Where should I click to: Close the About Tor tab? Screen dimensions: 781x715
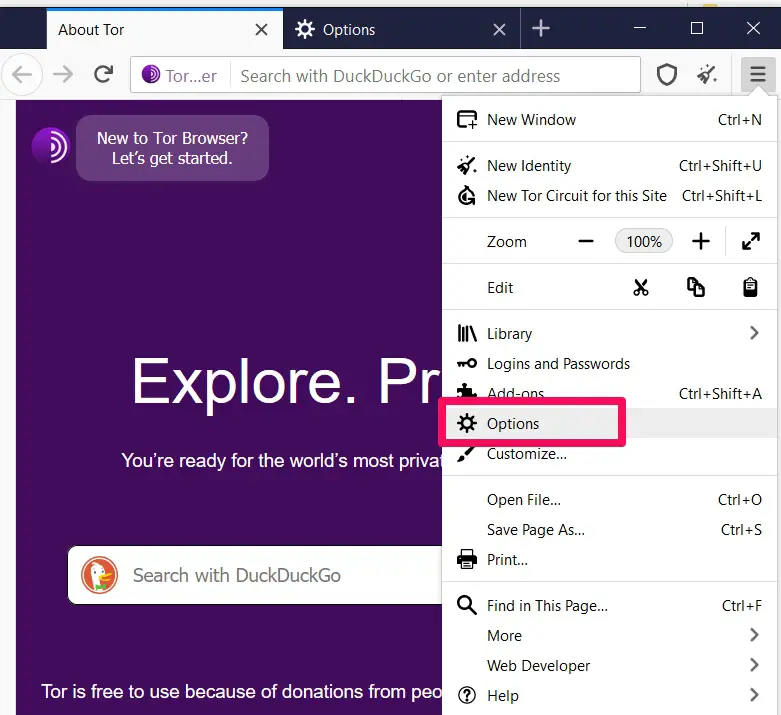pos(261,30)
